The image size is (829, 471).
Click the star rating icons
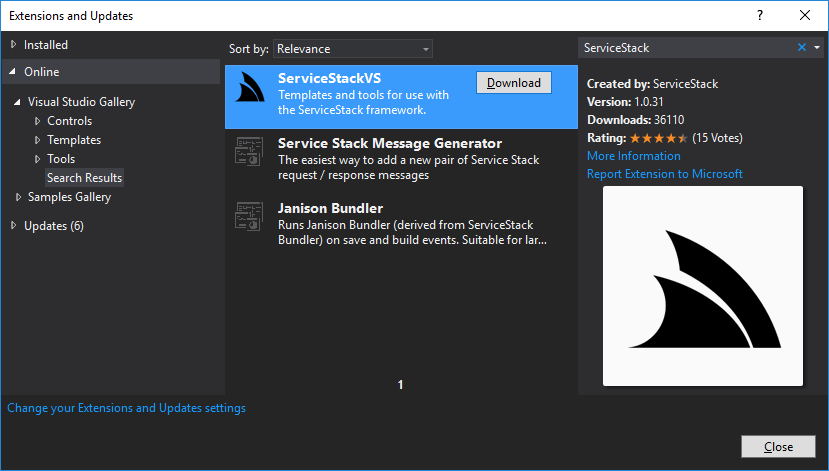point(658,138)
